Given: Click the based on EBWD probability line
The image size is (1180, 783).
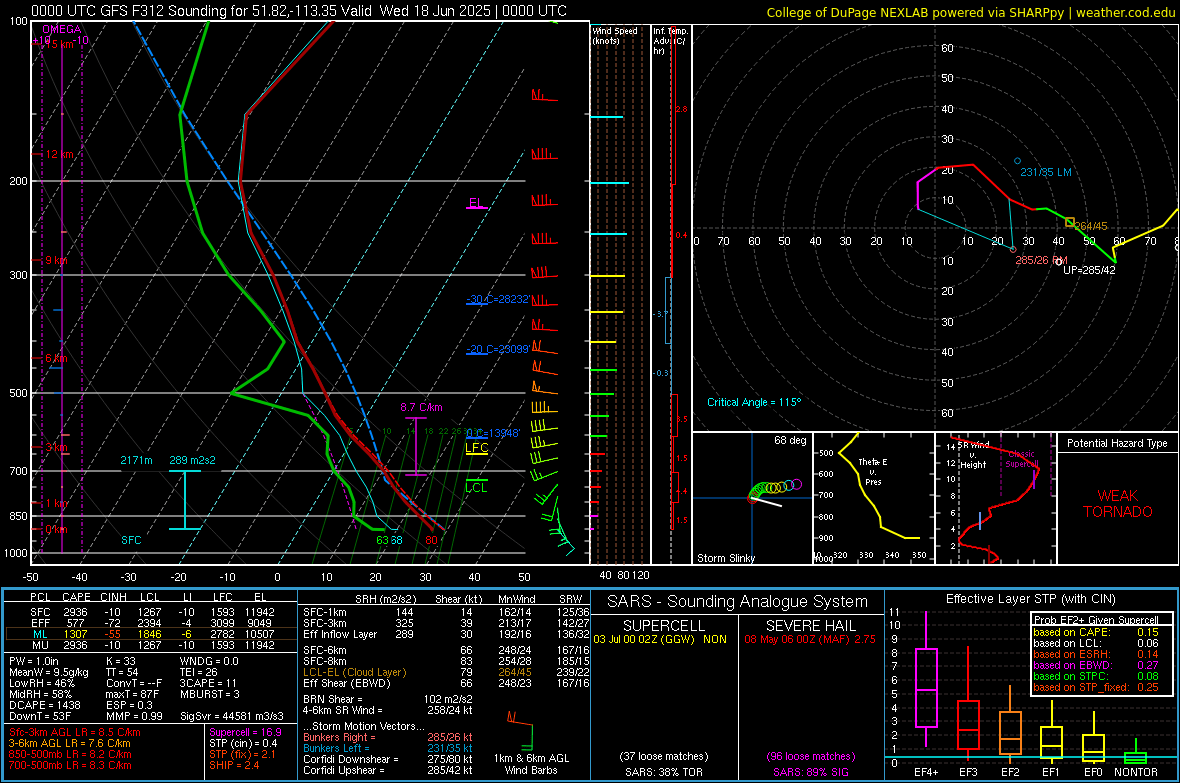Looking at the screenshot, I should click(1096, 666).
